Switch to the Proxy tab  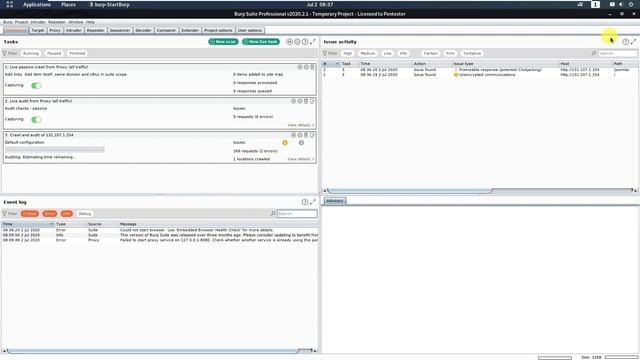[x=55, y=30]
